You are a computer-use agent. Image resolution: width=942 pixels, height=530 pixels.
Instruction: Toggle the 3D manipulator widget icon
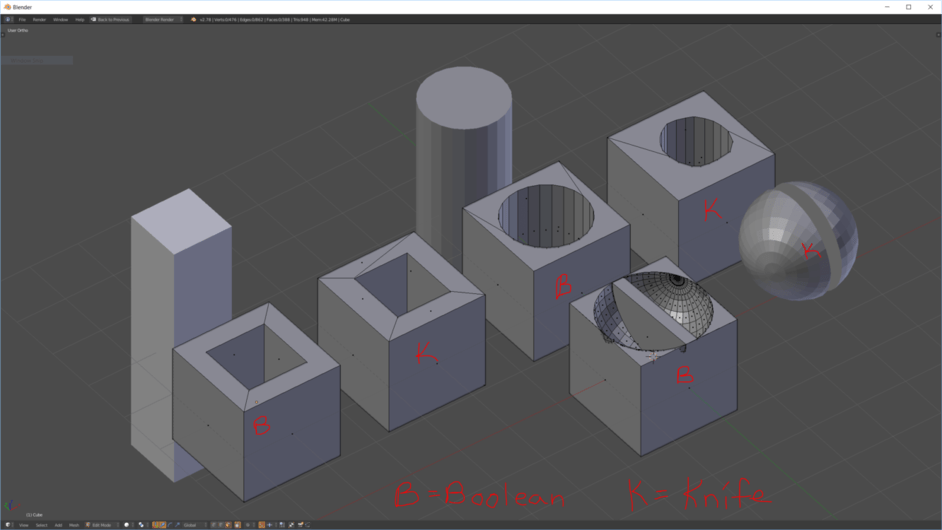click(156, 524)
